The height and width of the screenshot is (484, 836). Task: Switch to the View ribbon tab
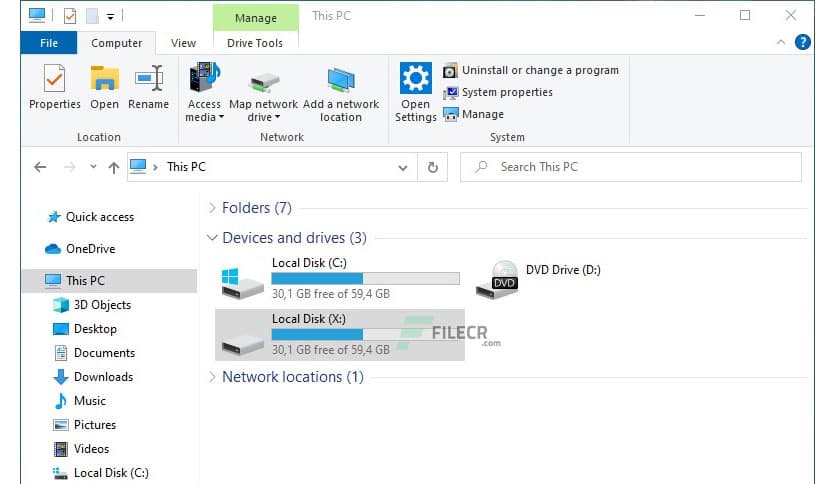pos(183,43)
